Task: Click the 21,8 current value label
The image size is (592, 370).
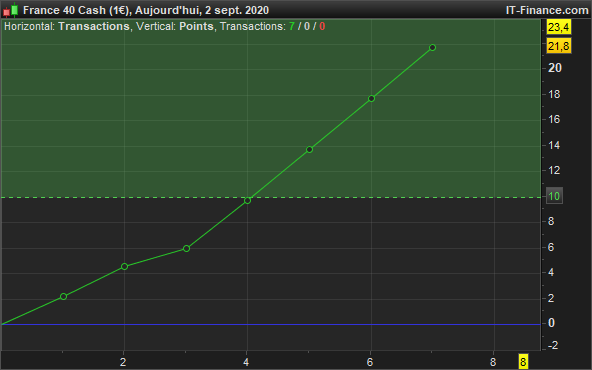Action: point(558,46)
